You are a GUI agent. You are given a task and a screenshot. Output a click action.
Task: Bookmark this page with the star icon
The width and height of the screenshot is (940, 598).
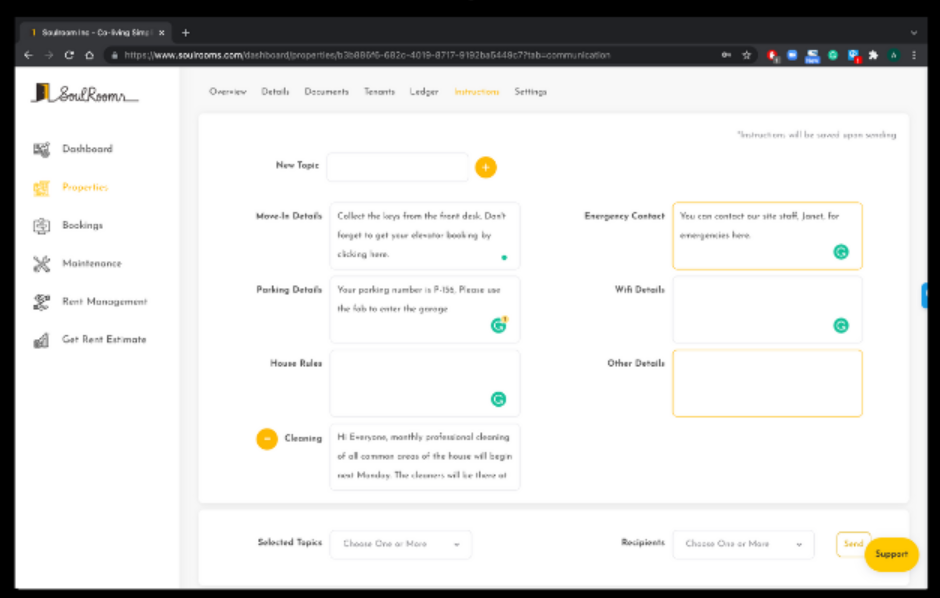746,55
